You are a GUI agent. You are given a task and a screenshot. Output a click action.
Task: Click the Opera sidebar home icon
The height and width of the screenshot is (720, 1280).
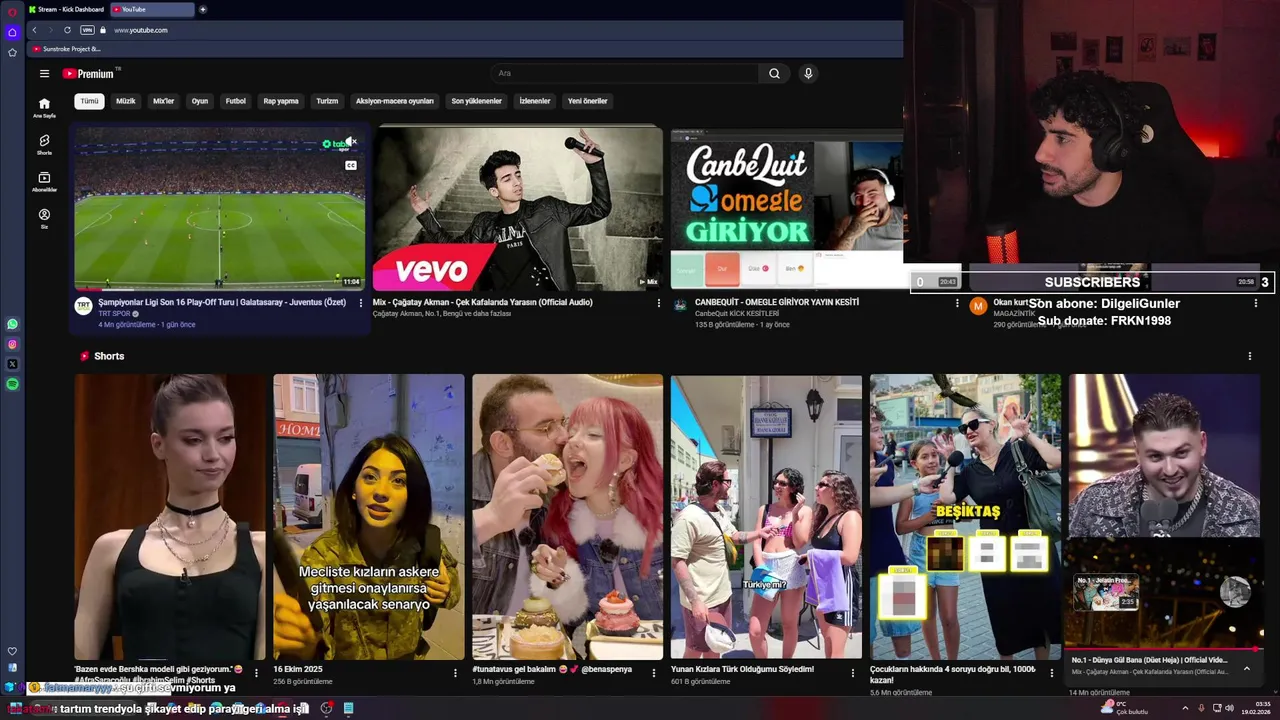point(12,32)
